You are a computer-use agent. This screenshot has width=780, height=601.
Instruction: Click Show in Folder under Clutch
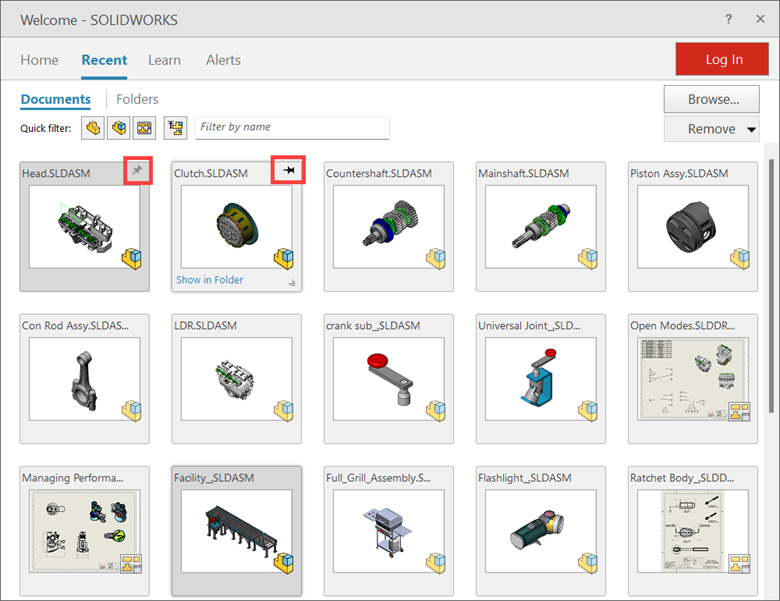(209, 280)
